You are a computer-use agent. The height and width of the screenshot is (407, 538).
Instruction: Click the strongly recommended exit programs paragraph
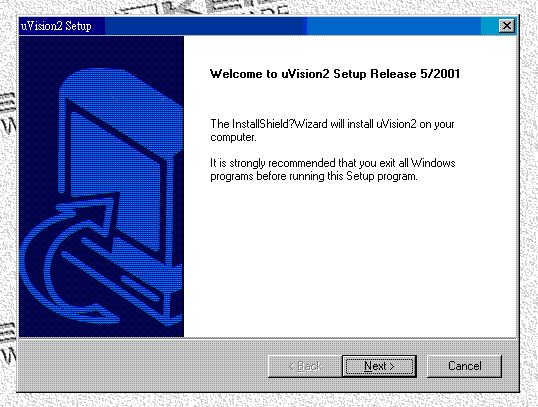pos(332,170)
